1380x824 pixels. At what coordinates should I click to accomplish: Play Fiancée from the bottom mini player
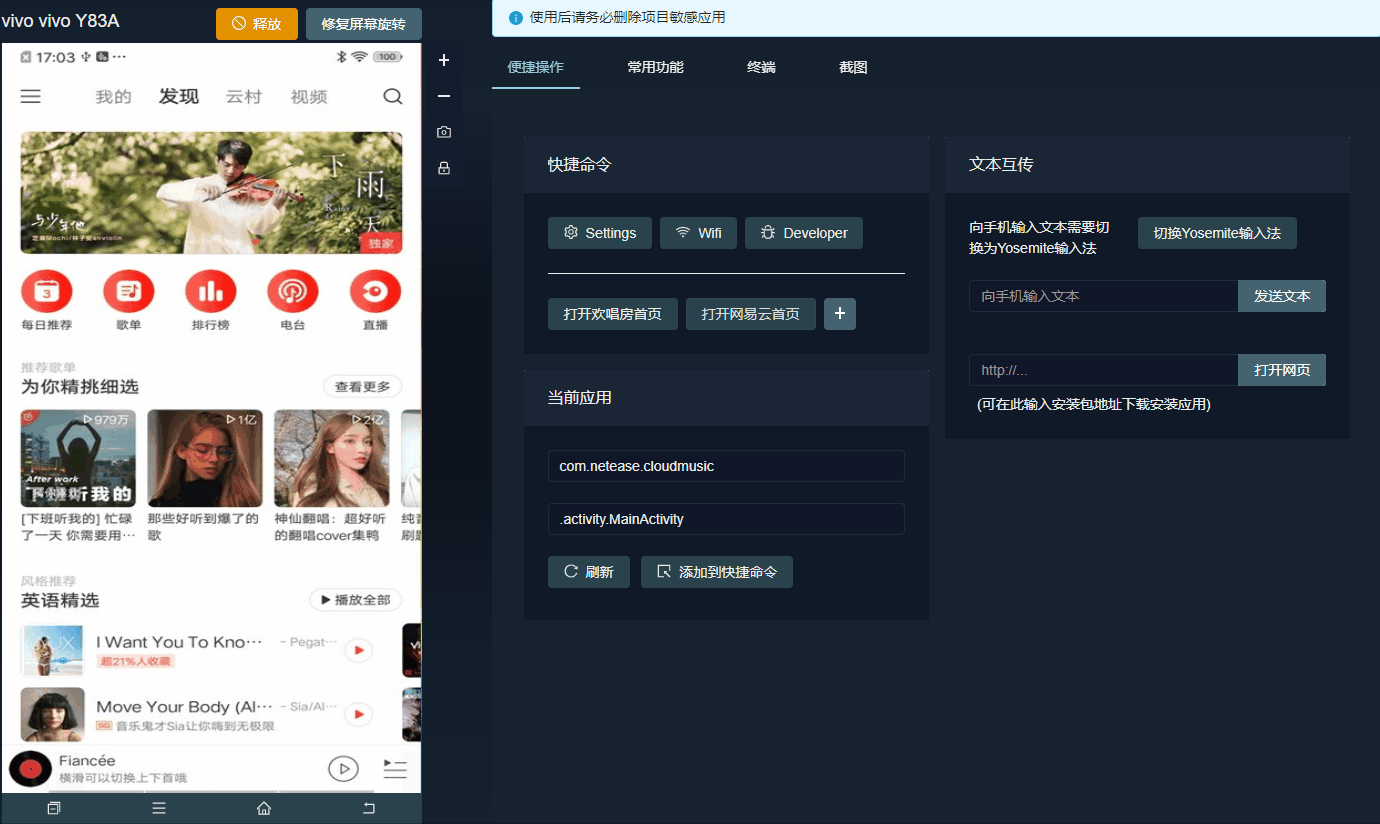(343, 768)
